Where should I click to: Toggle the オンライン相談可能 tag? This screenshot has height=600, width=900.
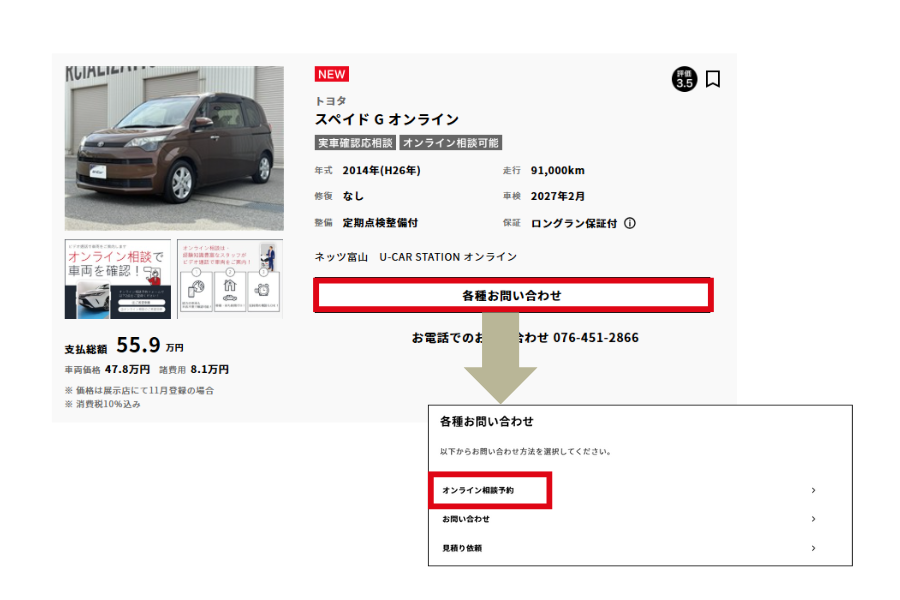coord(452,141)
